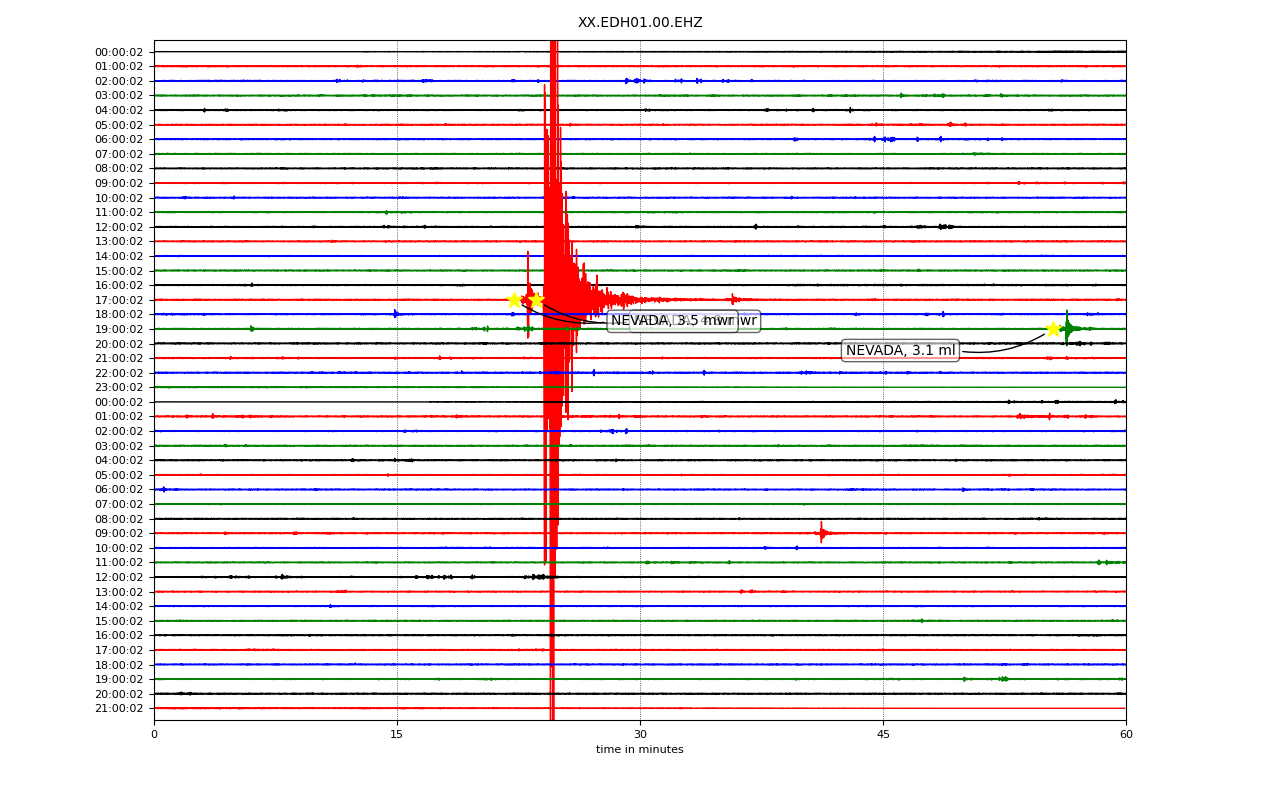Click the arrow line pointing from the 3.1 ml label
The image size is (1280, 800).
[1002, 347]
